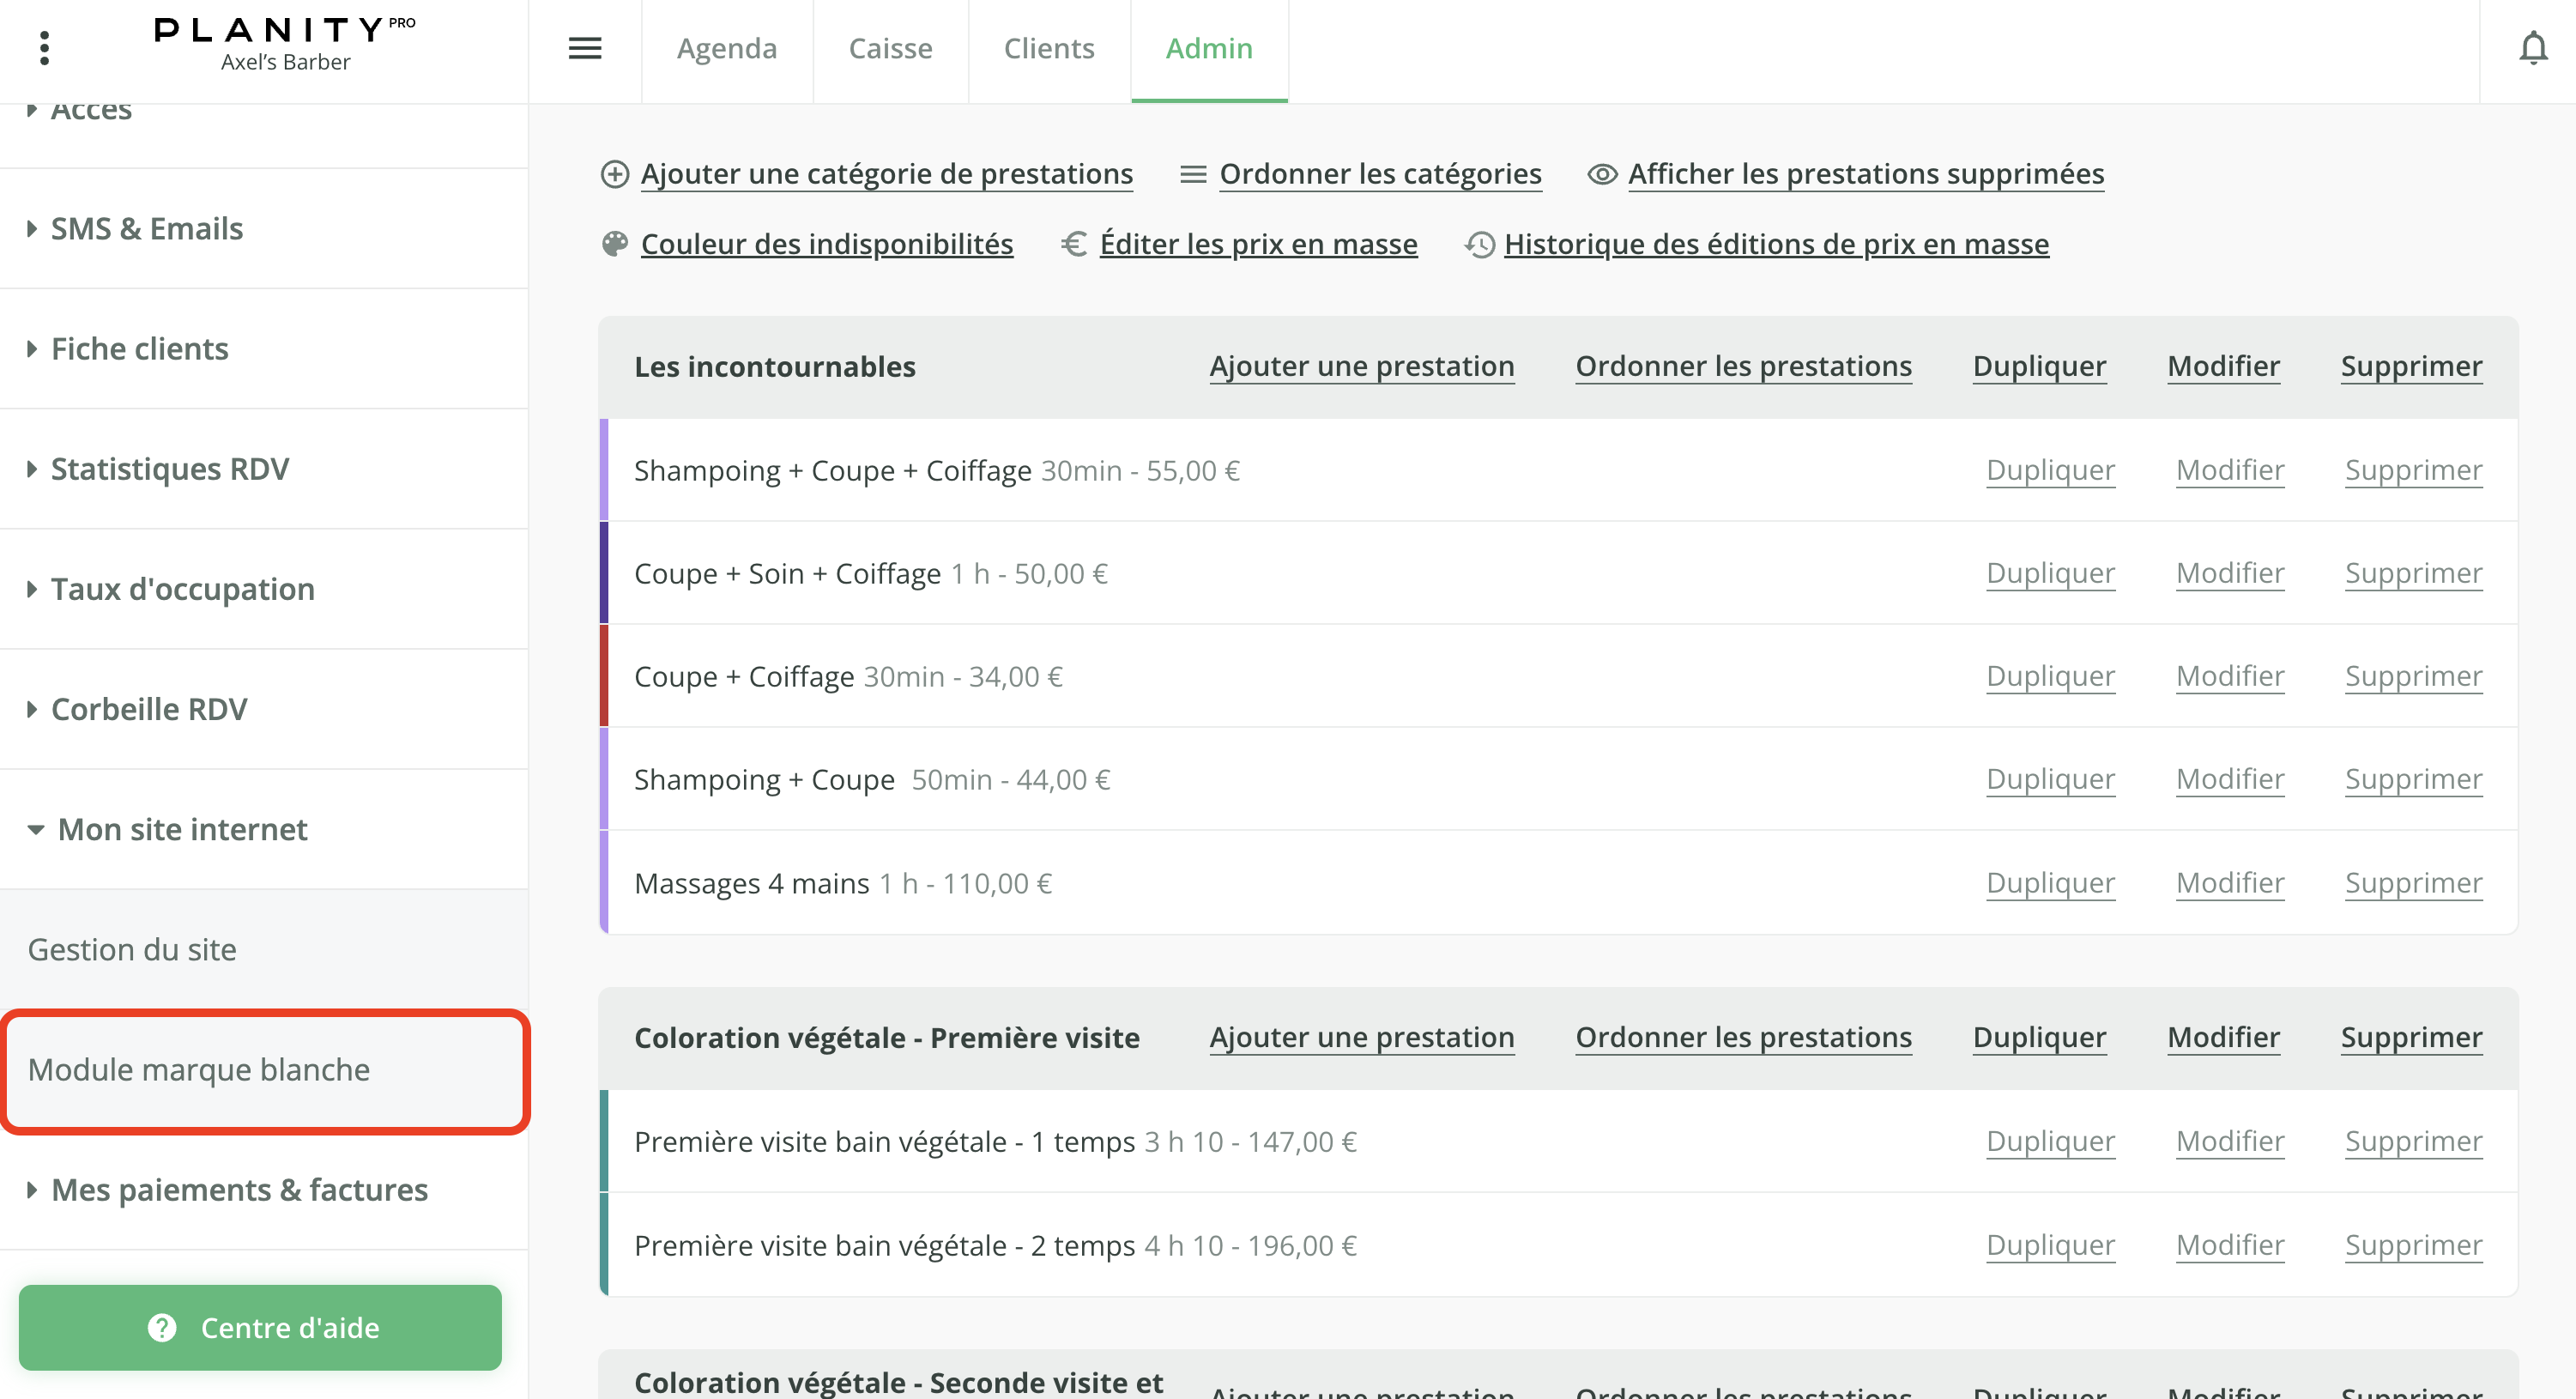
Task: Show deleted services via eye icon
Action: click(x=1602, y=174)
